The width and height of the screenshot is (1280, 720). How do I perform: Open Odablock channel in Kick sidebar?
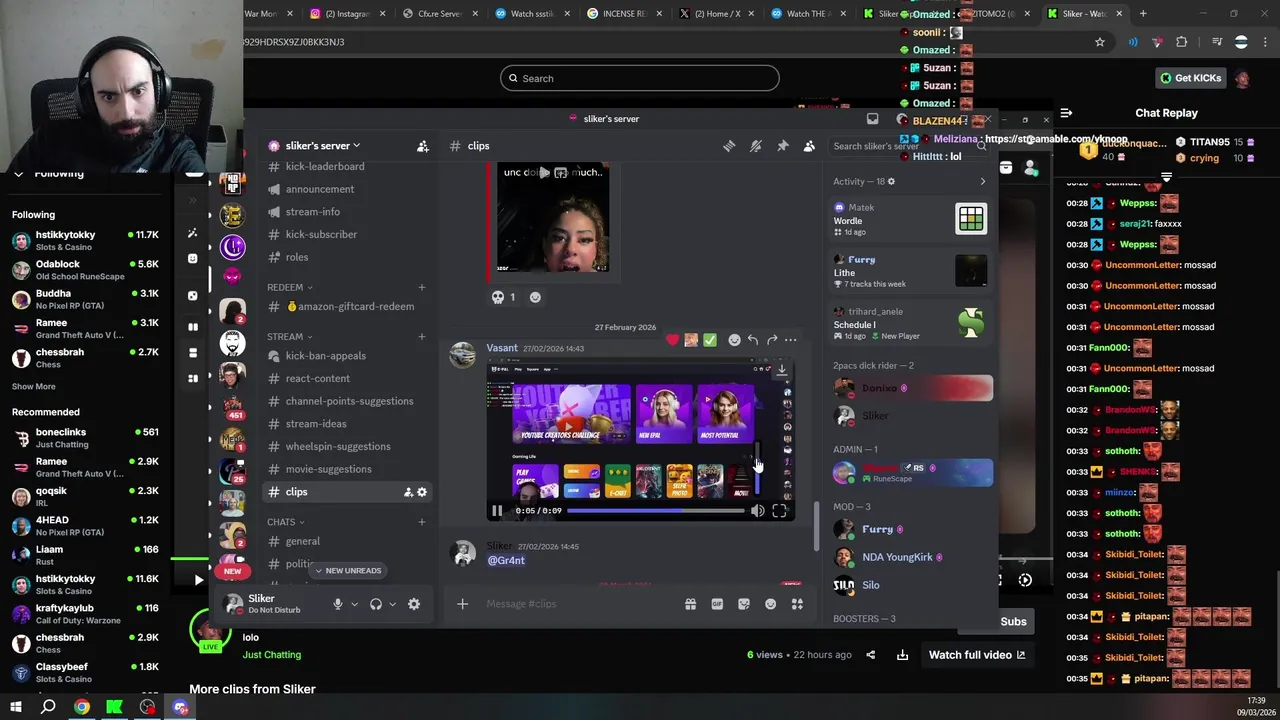pyautogui.click(x=85, y=270)
